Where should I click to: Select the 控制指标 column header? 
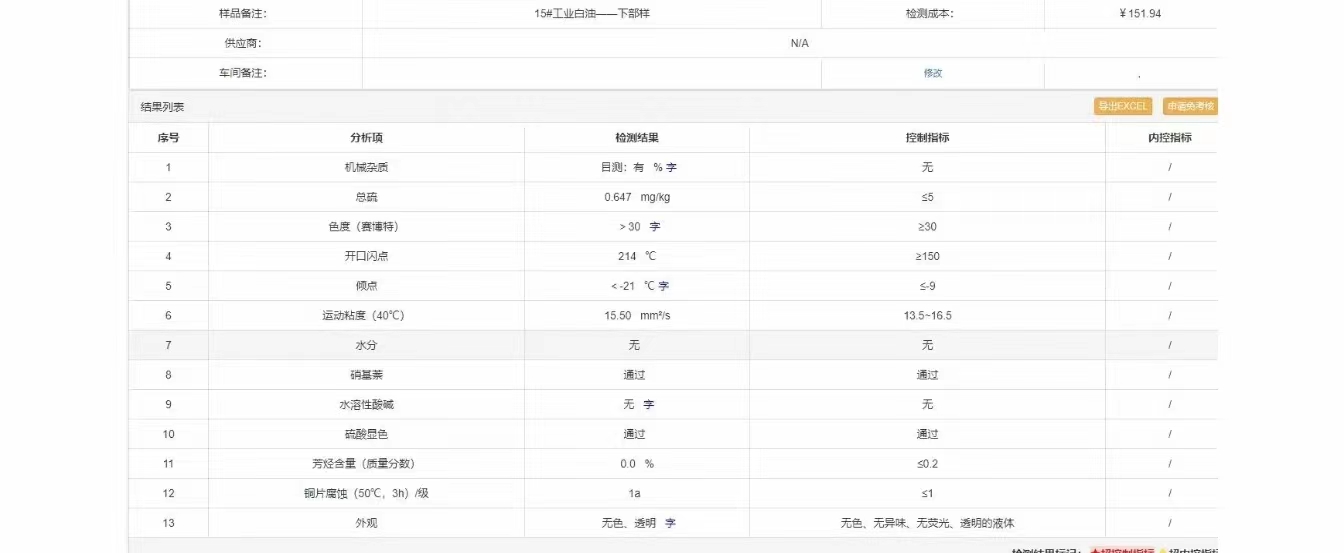pos(927,138)
